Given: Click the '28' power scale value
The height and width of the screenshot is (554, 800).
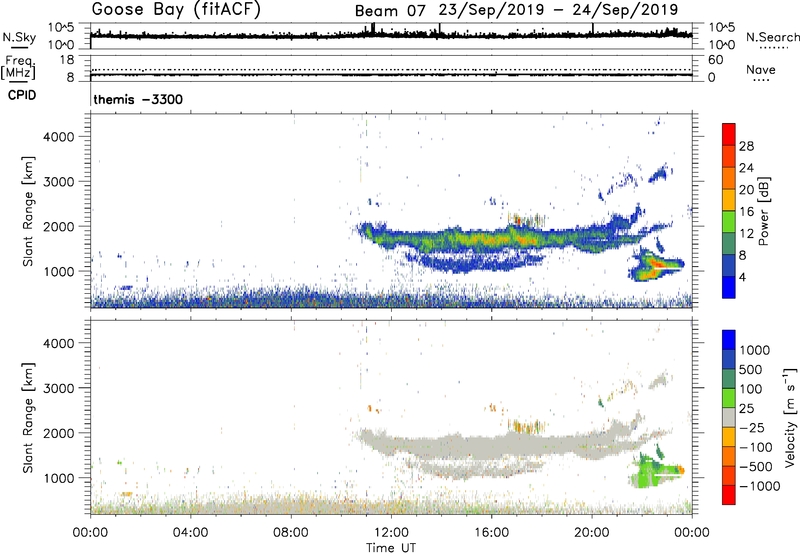Looking at the screenshot, I should tap(746, 146).
